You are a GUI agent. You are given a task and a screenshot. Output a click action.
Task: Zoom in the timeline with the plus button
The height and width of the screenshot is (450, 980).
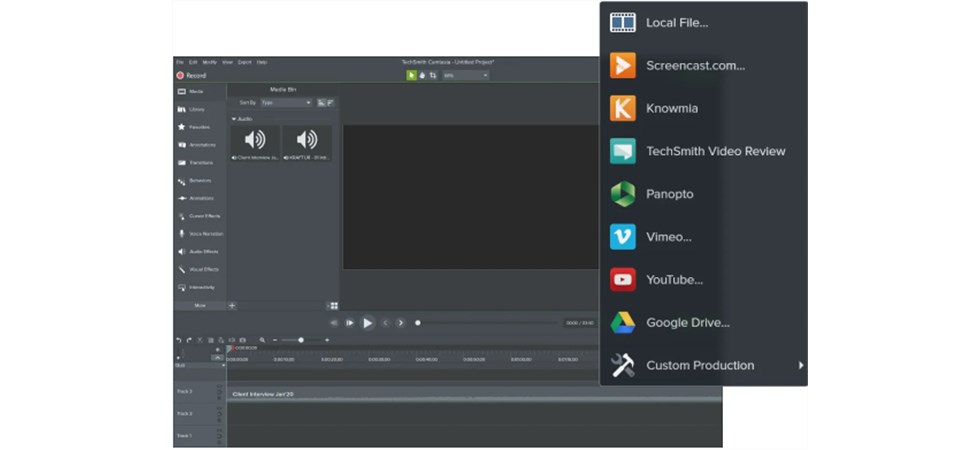(327, 340)
